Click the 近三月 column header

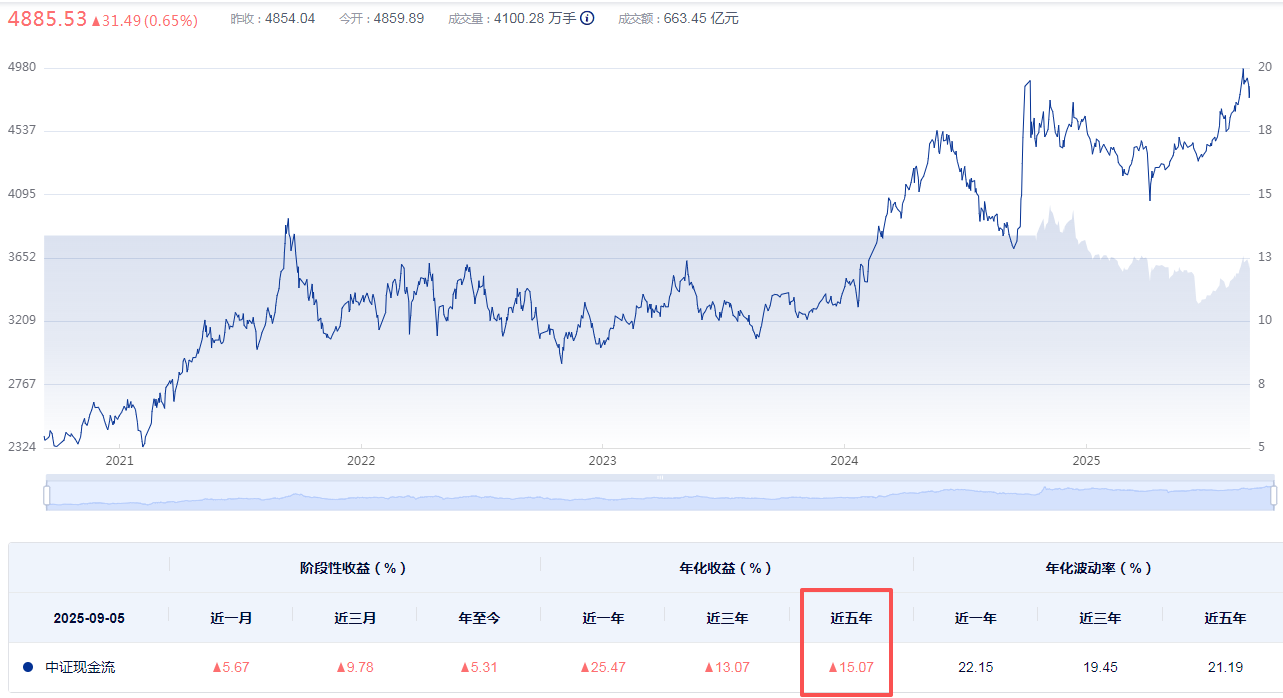pyautogui.click(x=355, y=618)
